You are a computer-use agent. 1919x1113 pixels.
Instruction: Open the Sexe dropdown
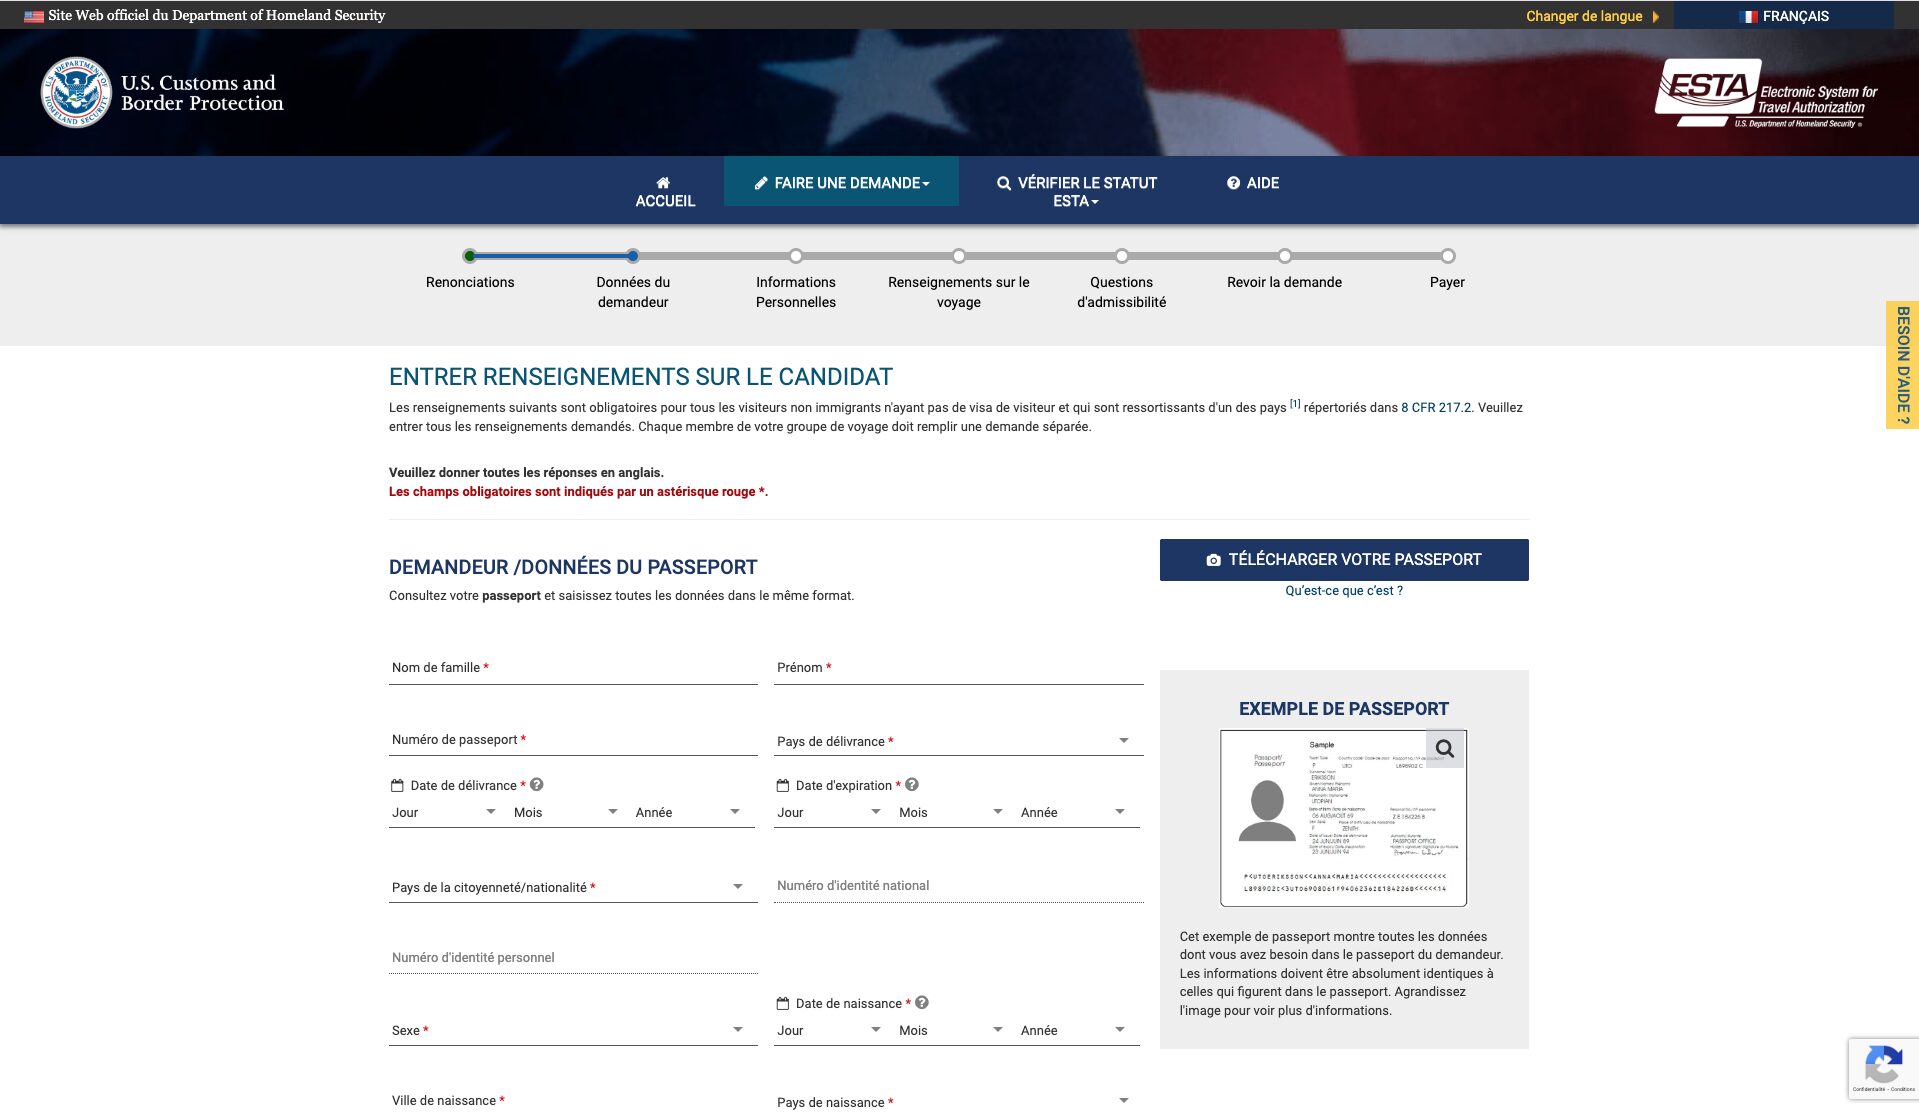coord(572,1030)
